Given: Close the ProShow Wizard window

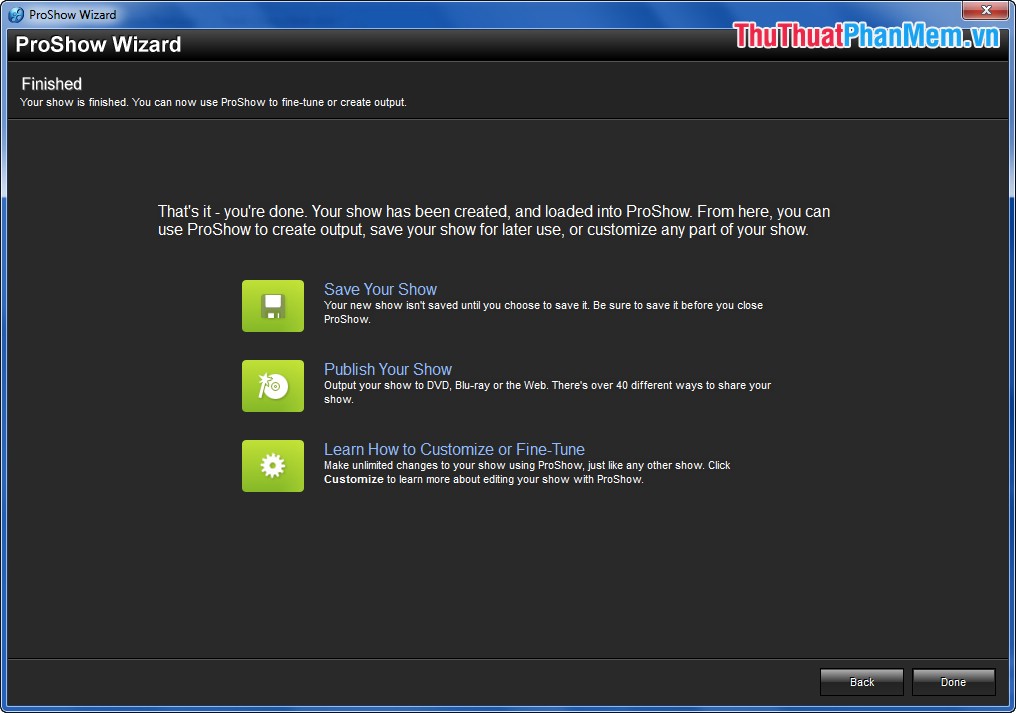Looking at the screenshot, I should click(x=985, y=10).
